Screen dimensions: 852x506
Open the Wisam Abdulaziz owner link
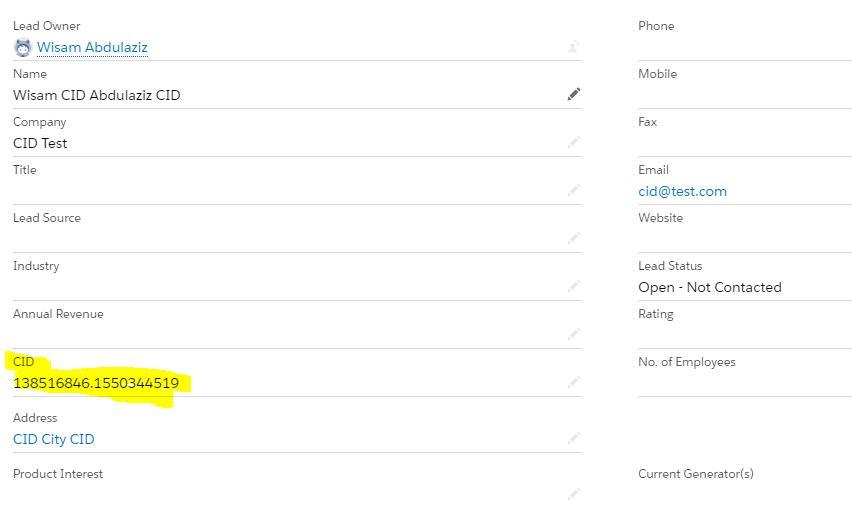(x=92, y=48)
